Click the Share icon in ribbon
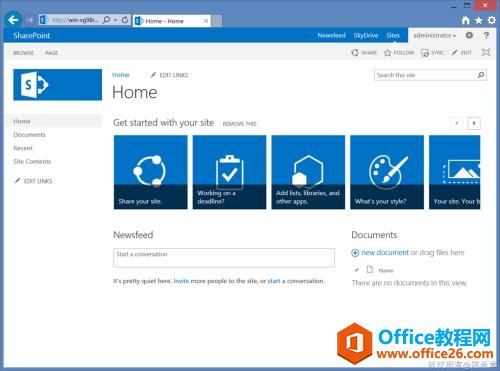500x371 pixels. click(x=355, y=53)
